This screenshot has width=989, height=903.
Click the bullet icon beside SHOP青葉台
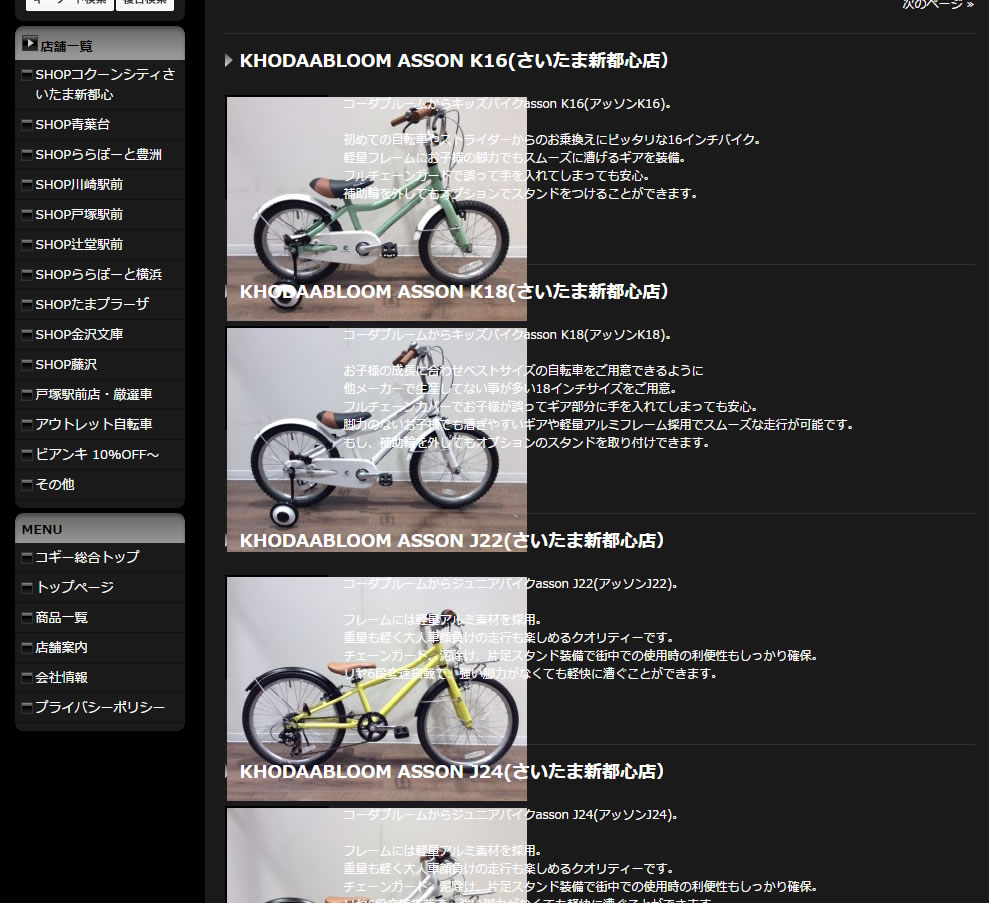(x=27, y=125)
